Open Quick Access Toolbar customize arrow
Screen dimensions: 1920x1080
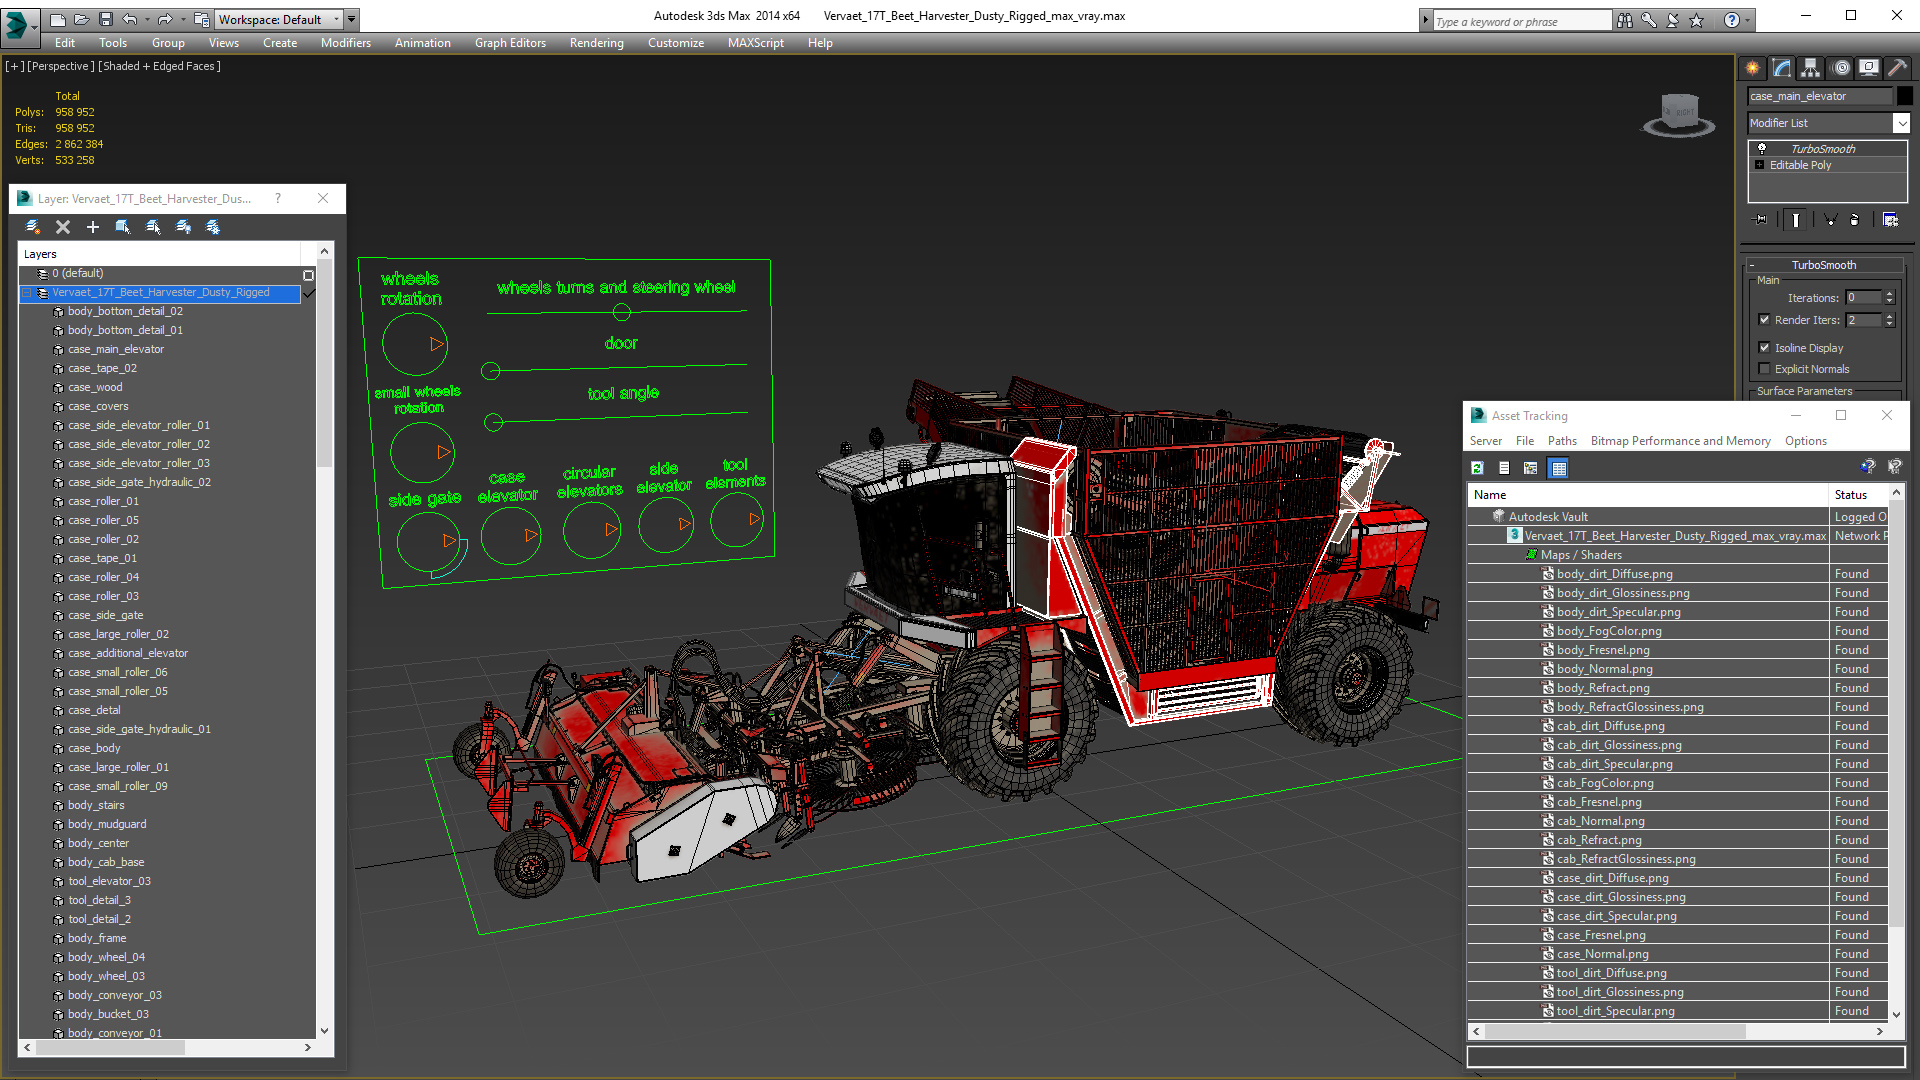click(352, 19)
